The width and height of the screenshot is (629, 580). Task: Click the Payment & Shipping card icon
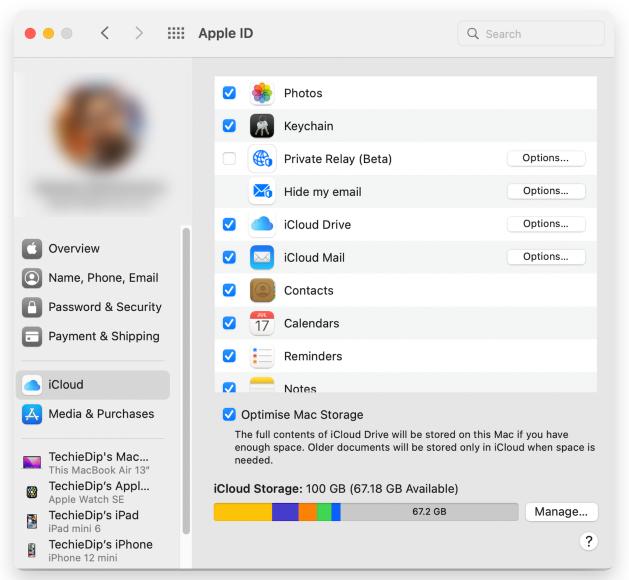(32, 337)
